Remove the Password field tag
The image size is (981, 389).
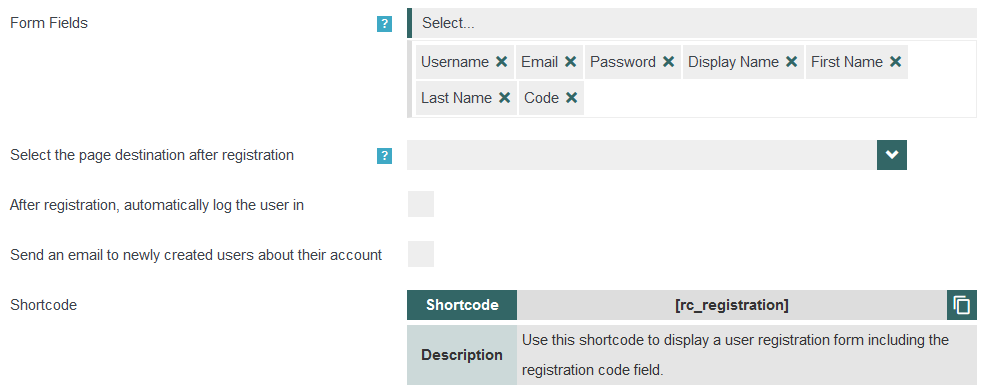pyautogui.click(x=668, y=62)
